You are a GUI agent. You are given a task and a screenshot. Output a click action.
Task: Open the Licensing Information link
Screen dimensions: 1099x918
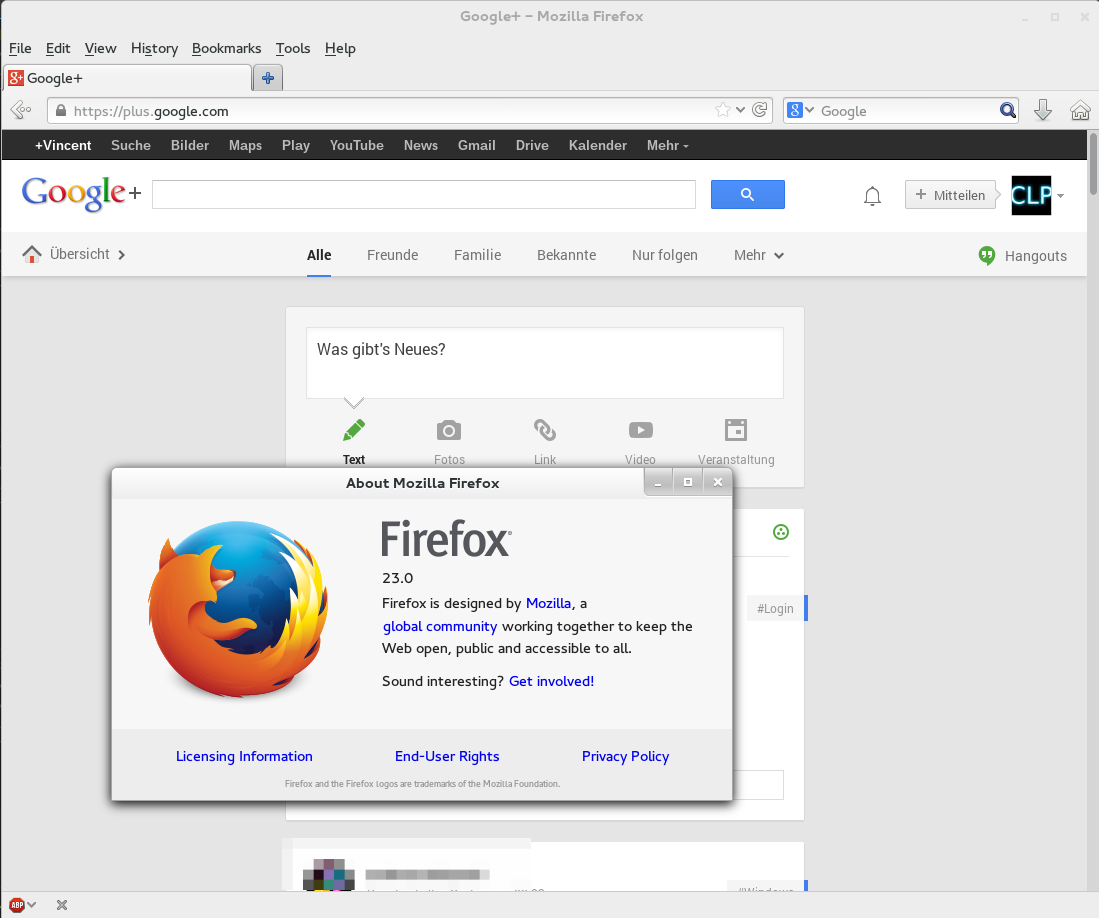coord(244,757)
